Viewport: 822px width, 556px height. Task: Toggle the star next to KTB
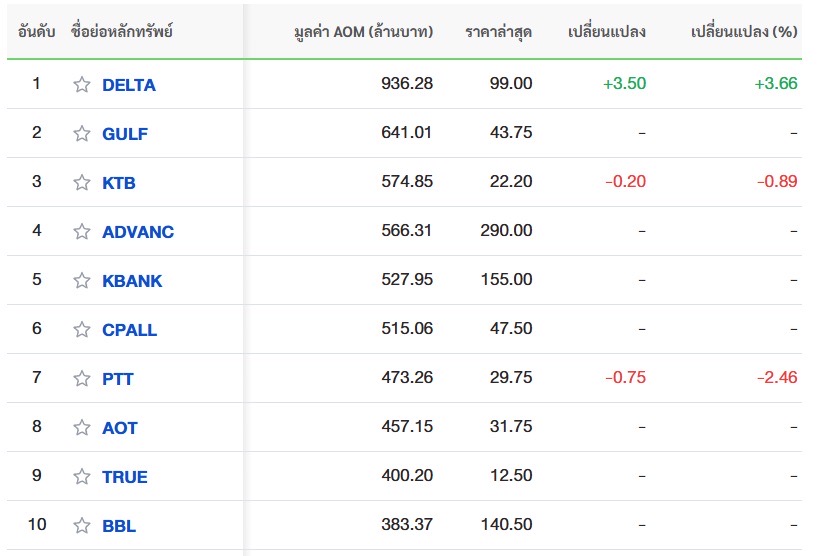tap(81, 182)
